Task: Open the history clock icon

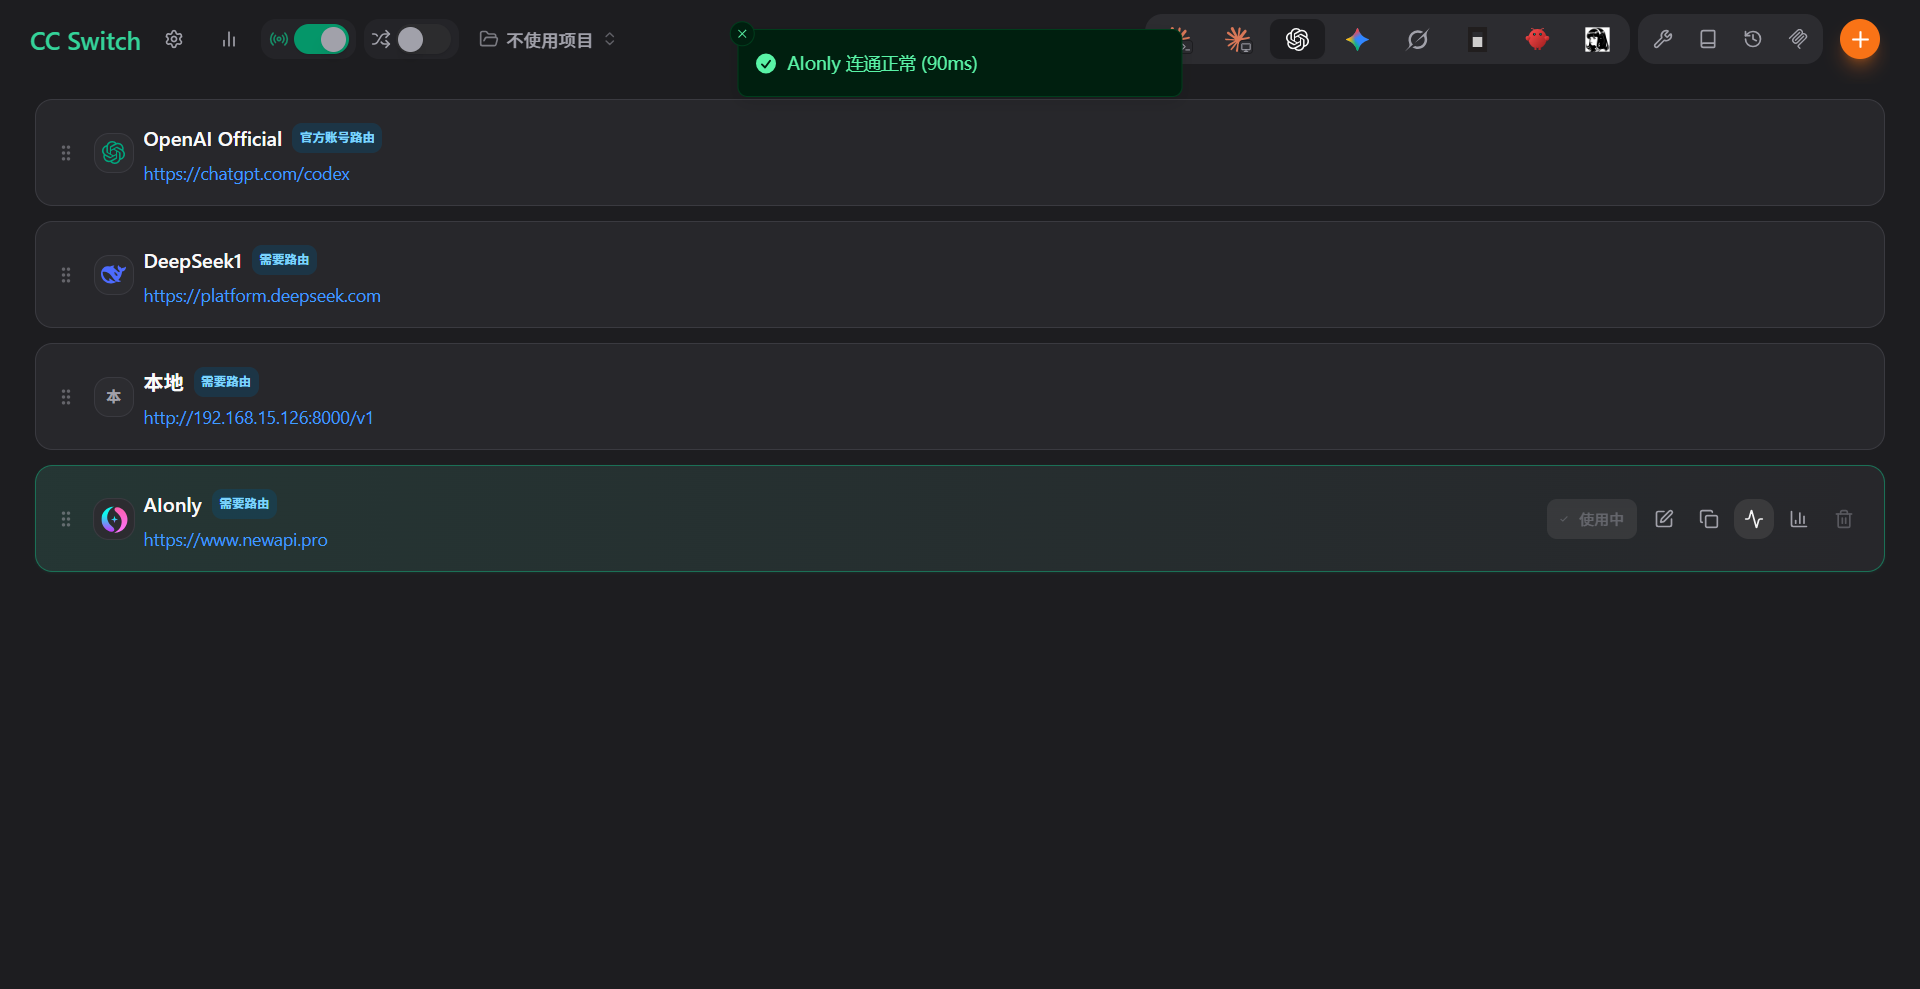Action: (1753, 39)
